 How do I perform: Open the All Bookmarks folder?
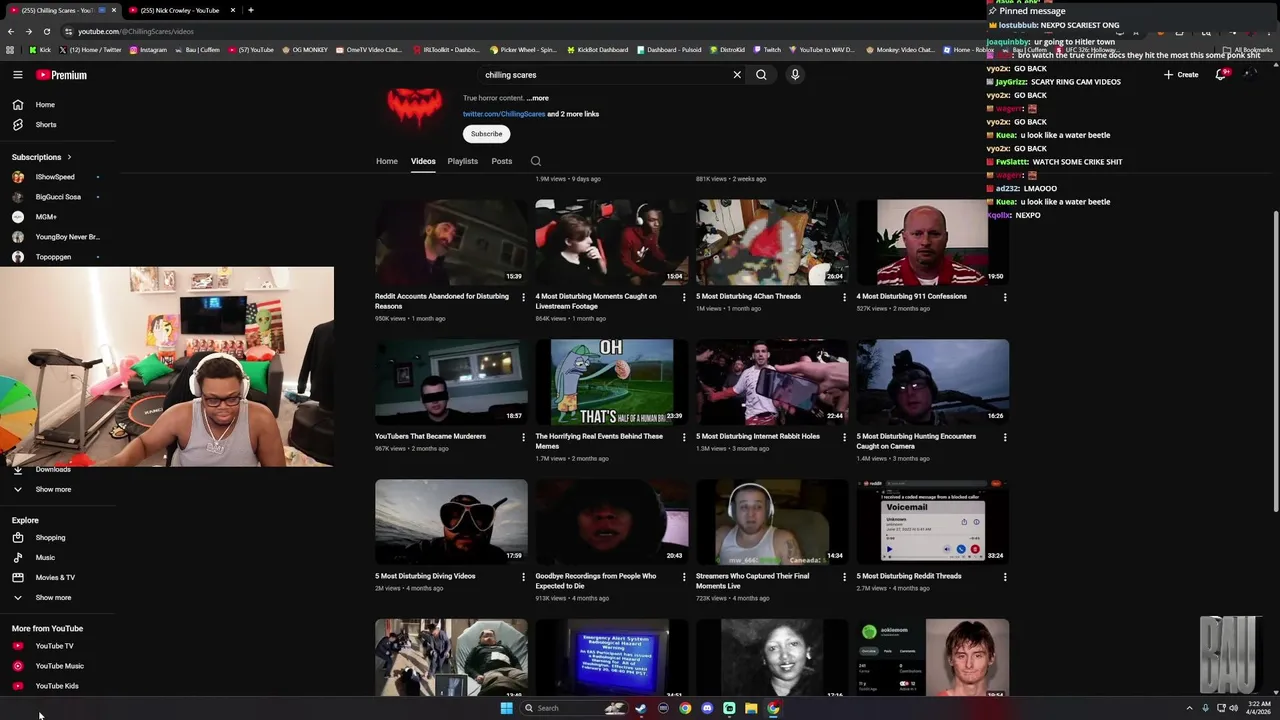1248,50
